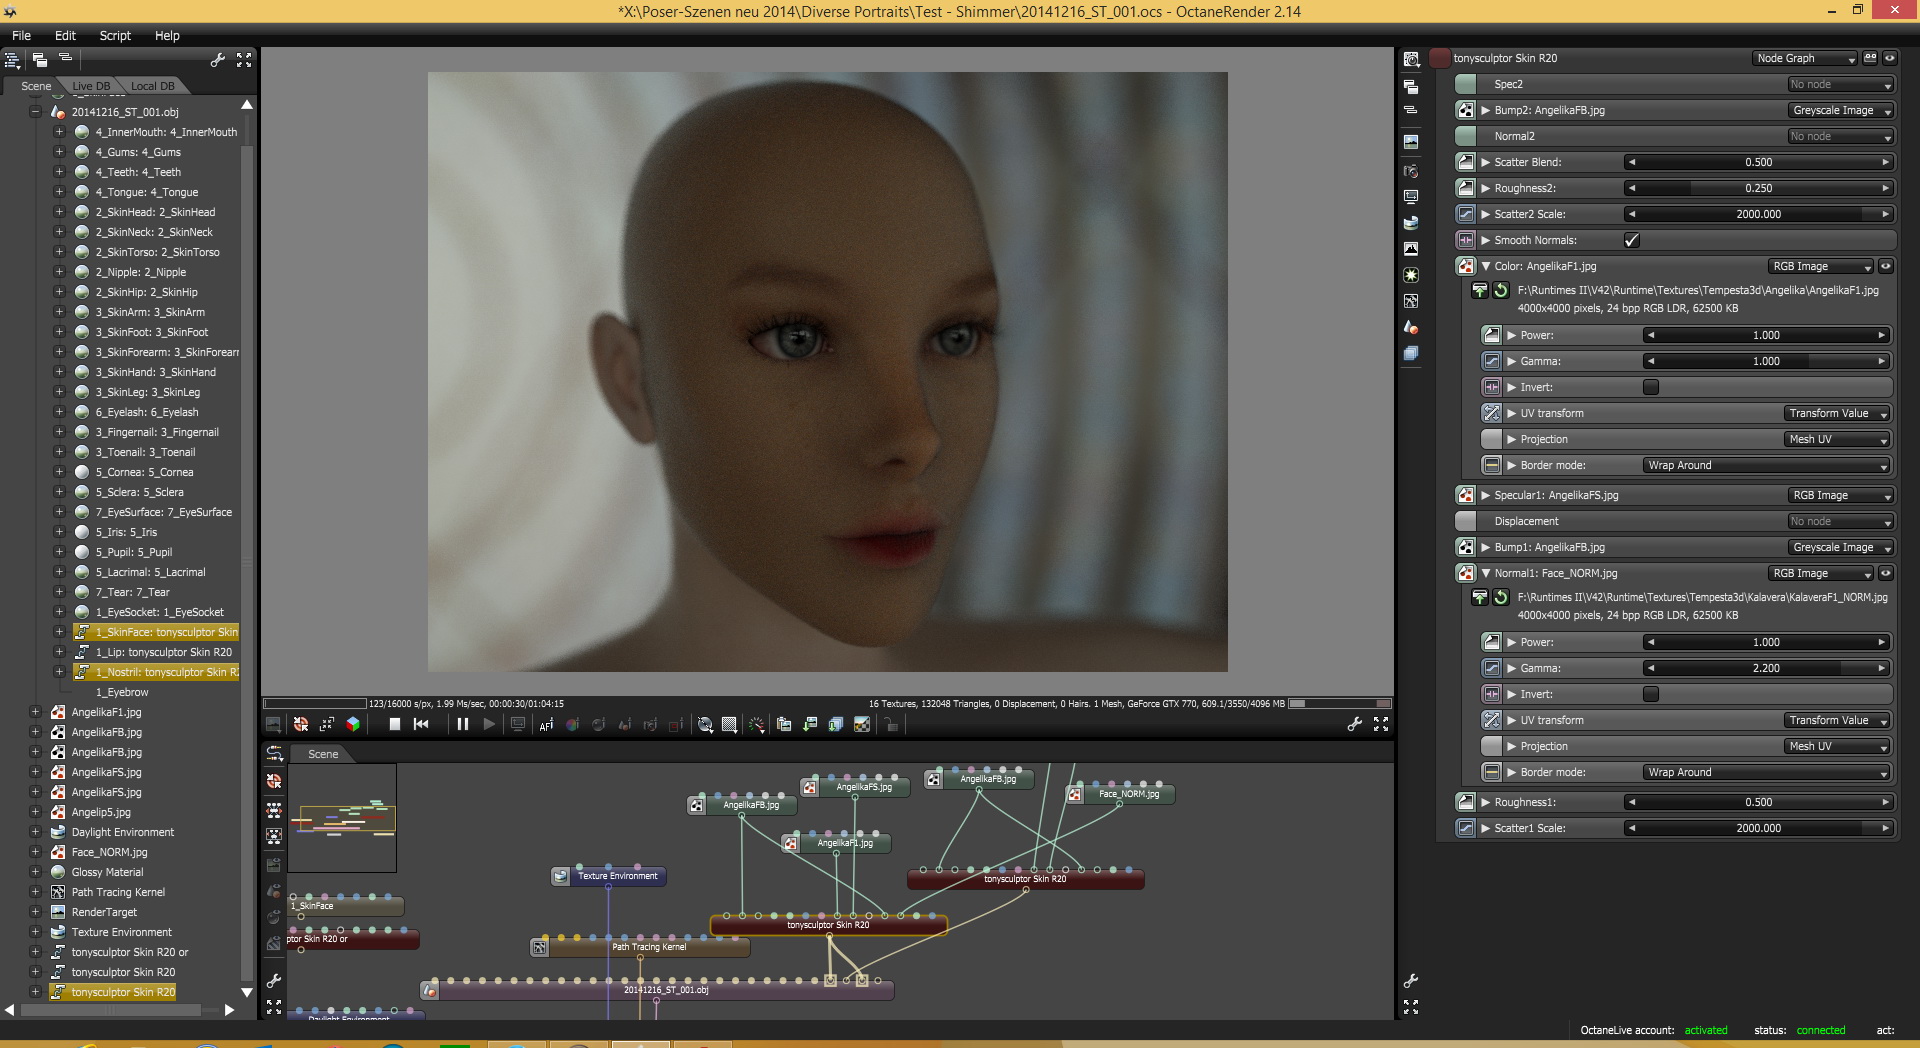Select the 1_Lip tonysculptor Skin R20 item
The width and height of the screenshot is (1920, 1048).
click(164, 652)
